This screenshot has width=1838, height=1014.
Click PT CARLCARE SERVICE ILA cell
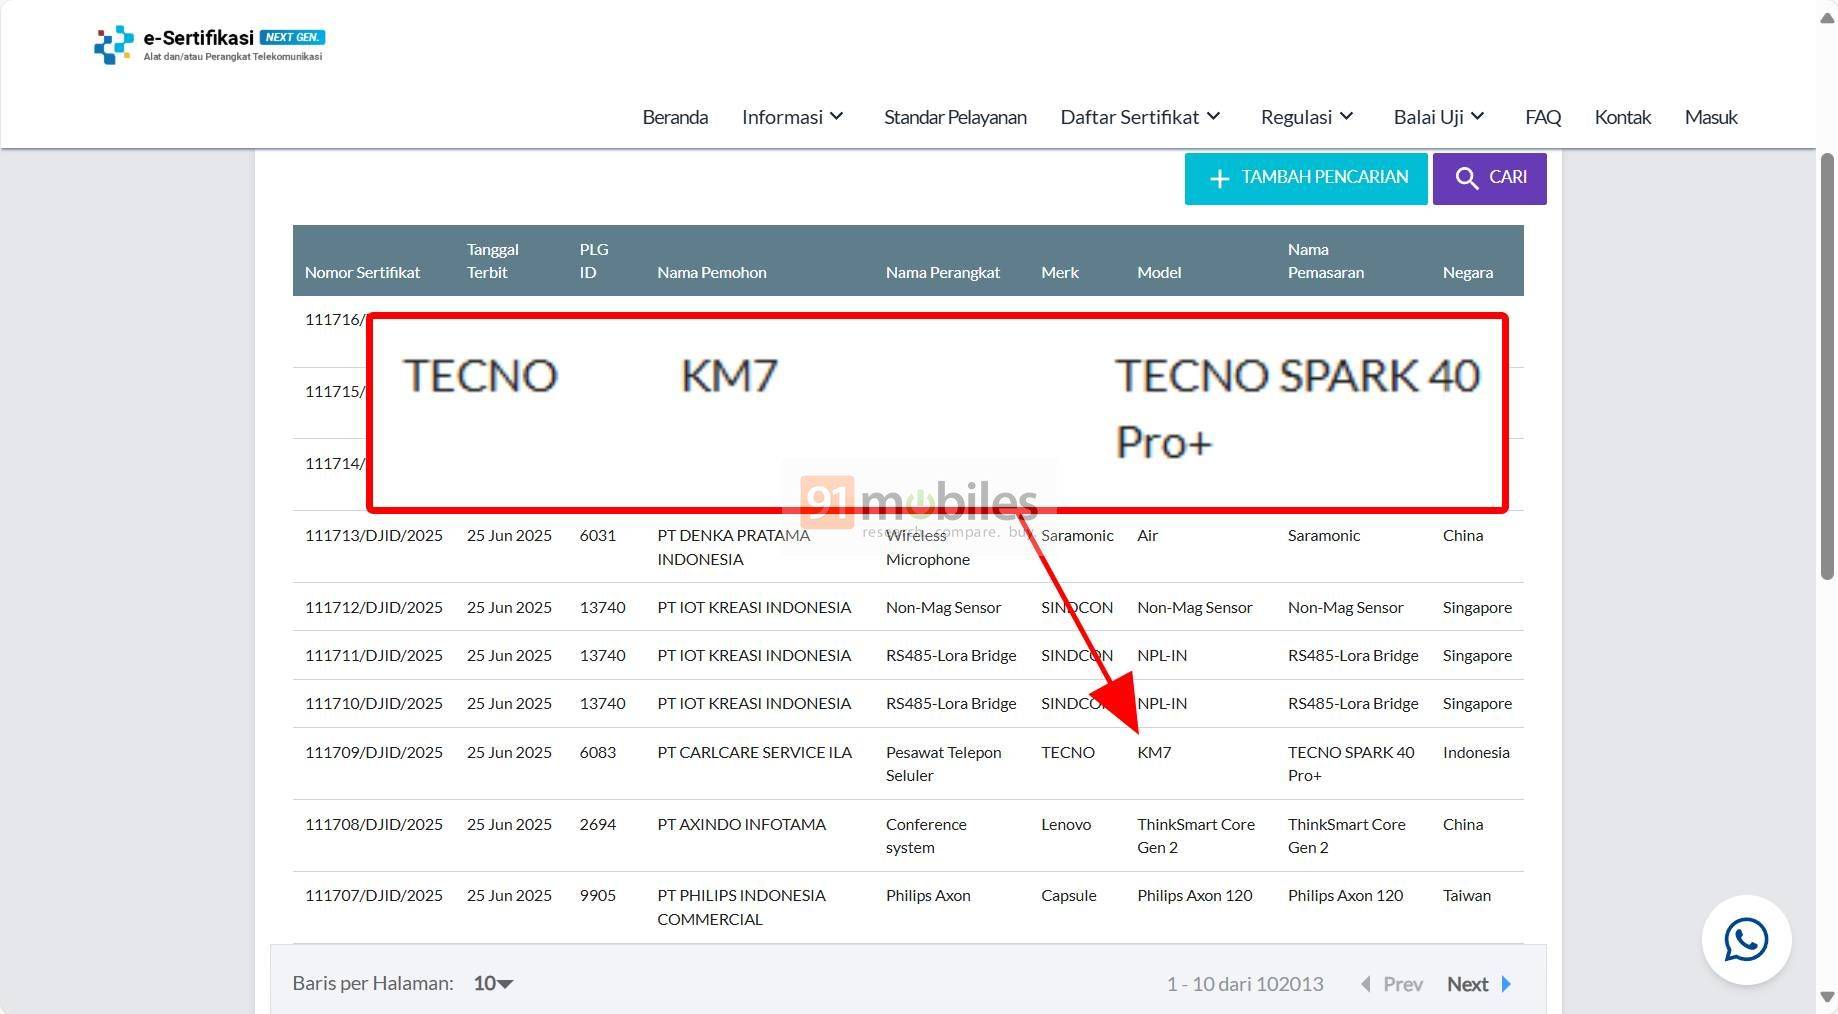click(754, 752)
